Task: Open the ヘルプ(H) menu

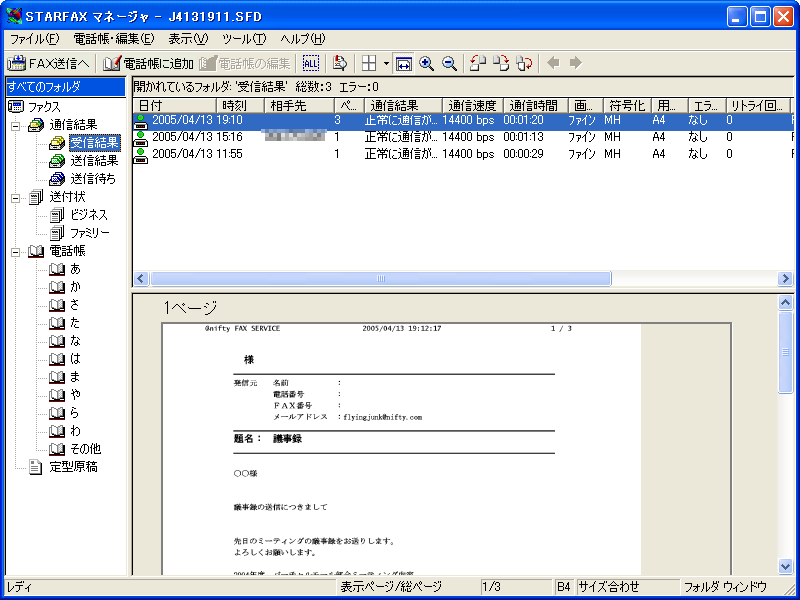Action: 303,39
